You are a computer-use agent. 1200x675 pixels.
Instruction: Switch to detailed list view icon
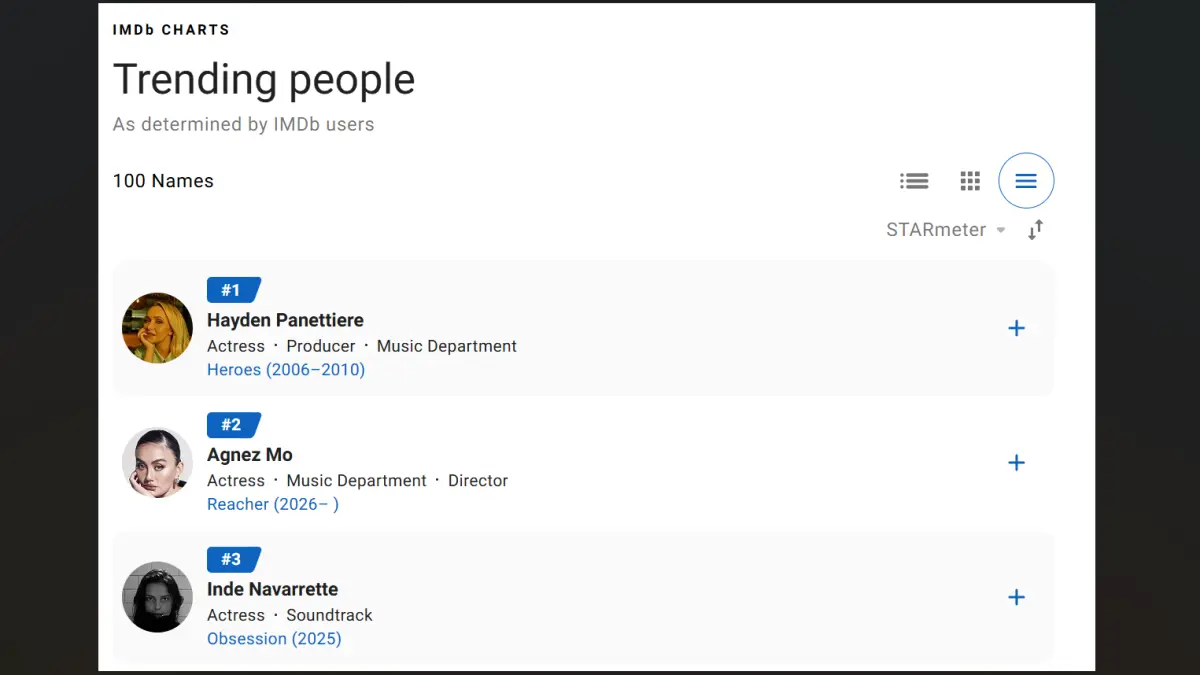(x=914, y=181)
